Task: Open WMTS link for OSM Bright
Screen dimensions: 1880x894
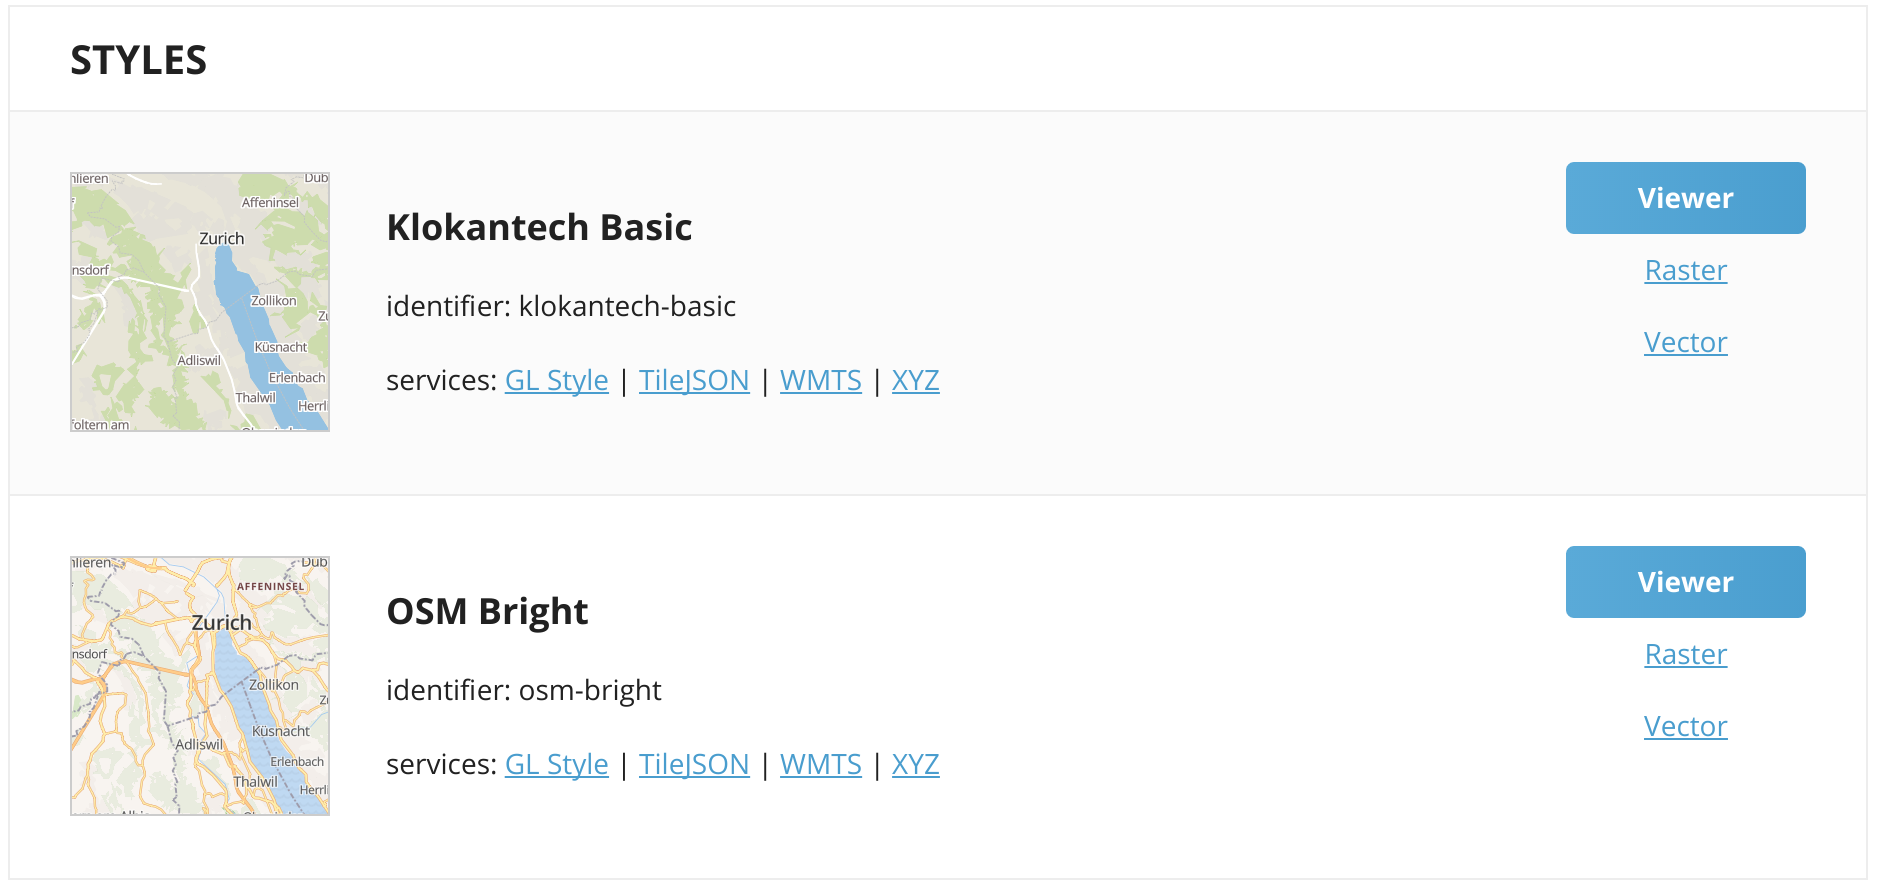Action: (820, 764)
